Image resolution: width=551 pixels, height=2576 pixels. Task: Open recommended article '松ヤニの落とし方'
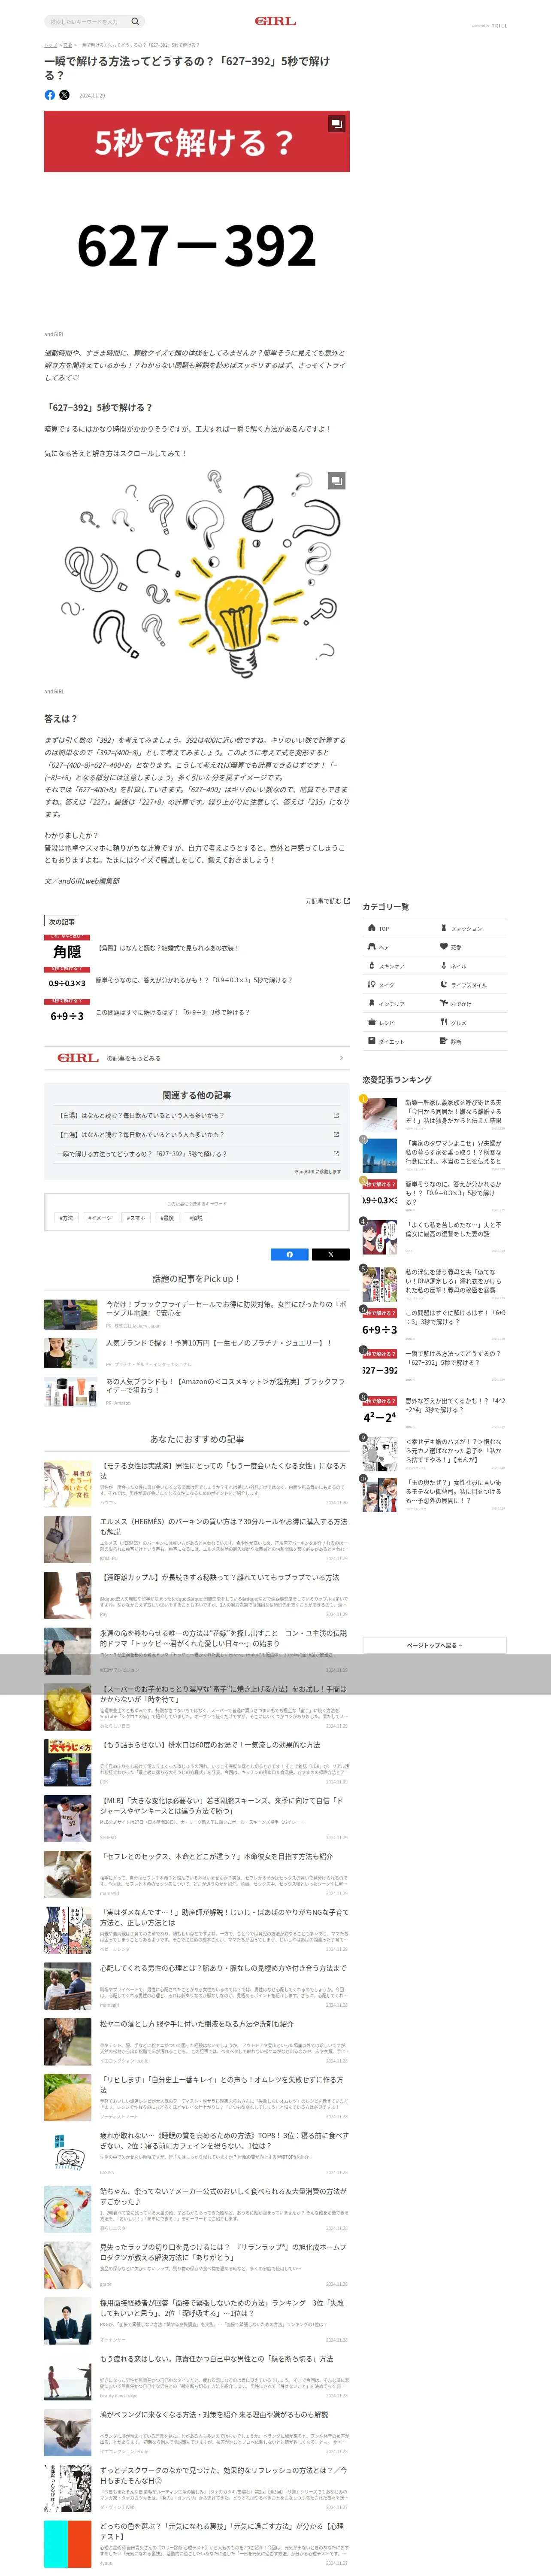(x=197, y=2041)
